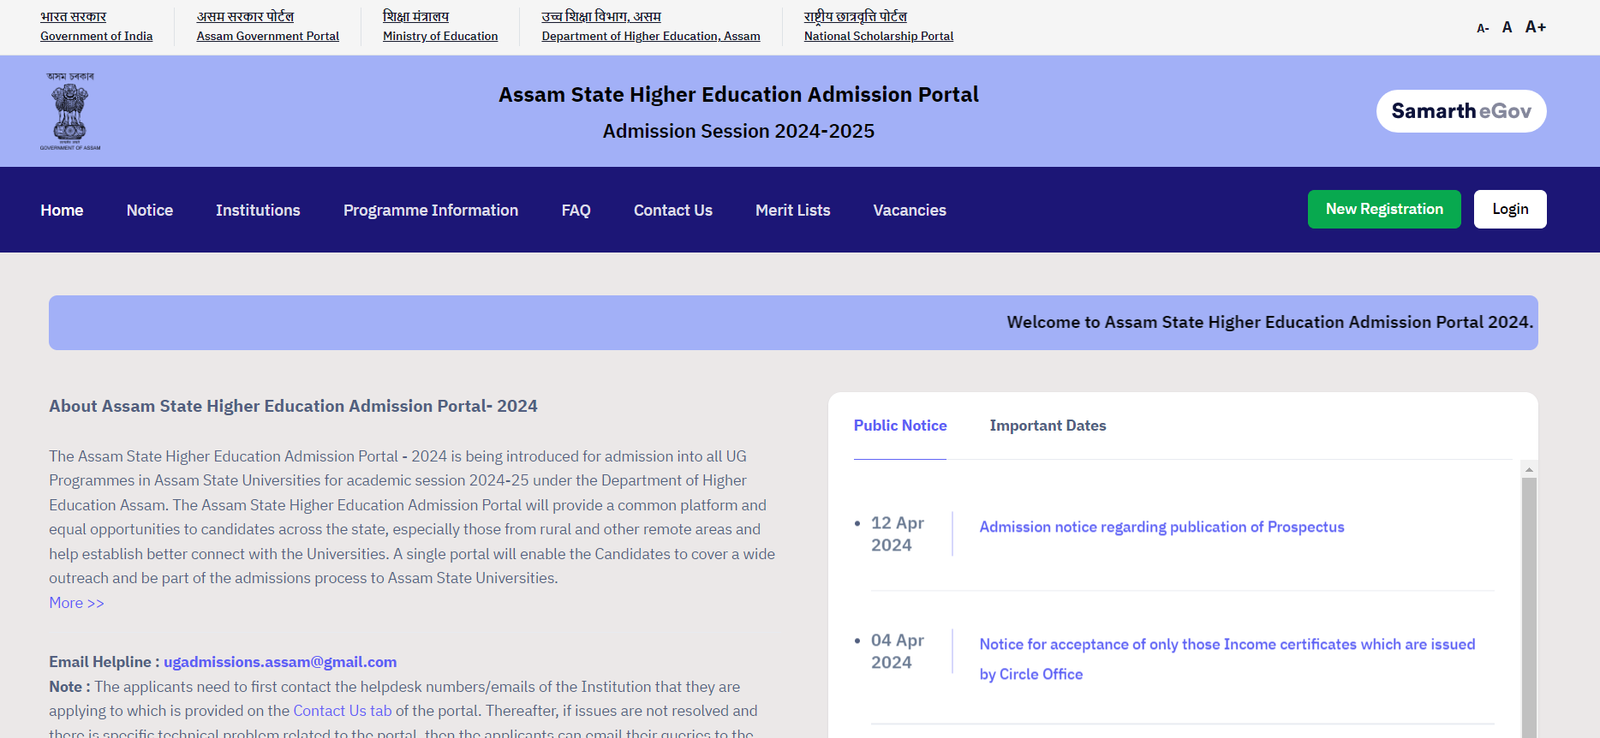Click the Login button
The height and width of the screenshot is (738, 1600).
click(x=1510, y=209)
